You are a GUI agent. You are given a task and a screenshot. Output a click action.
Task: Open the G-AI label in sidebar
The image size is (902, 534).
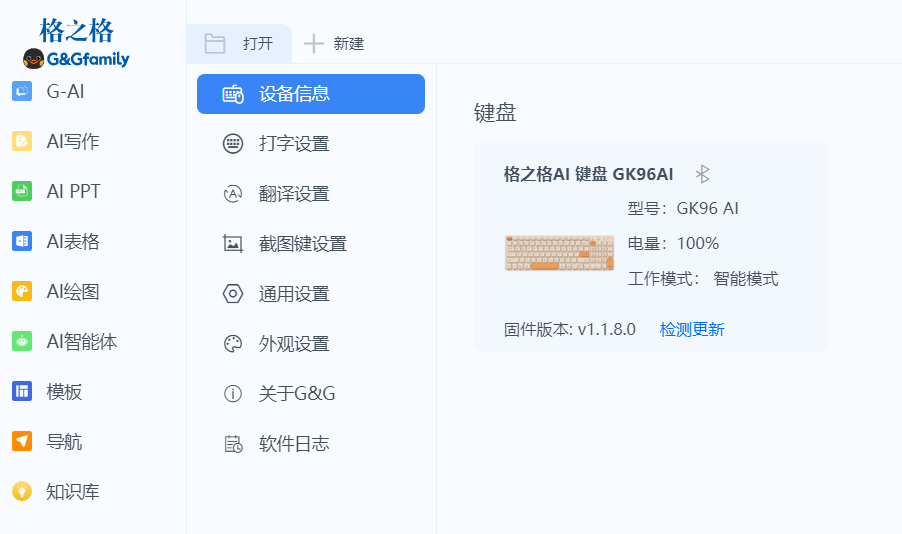65,91
